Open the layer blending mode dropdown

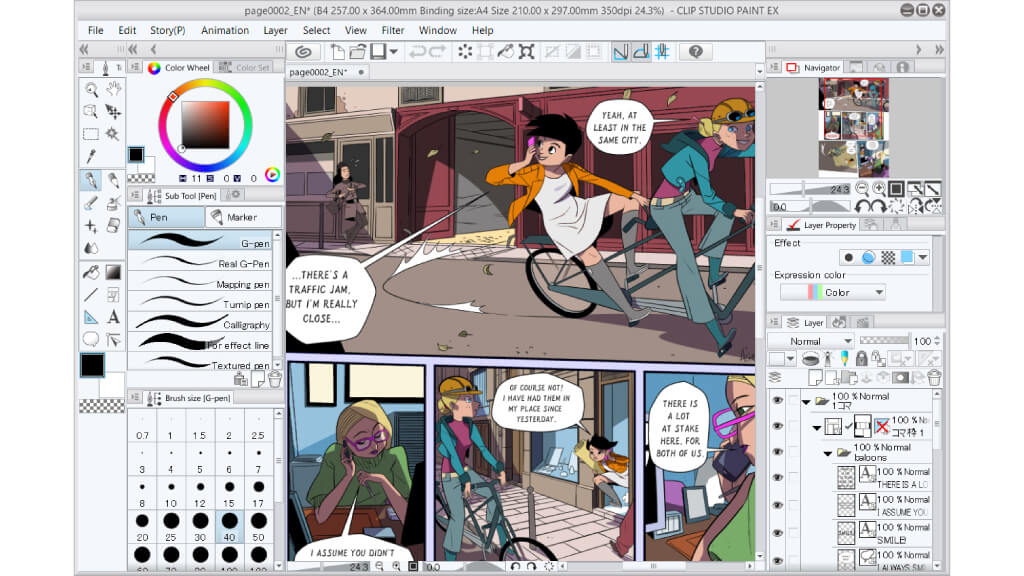pos(810,341)
